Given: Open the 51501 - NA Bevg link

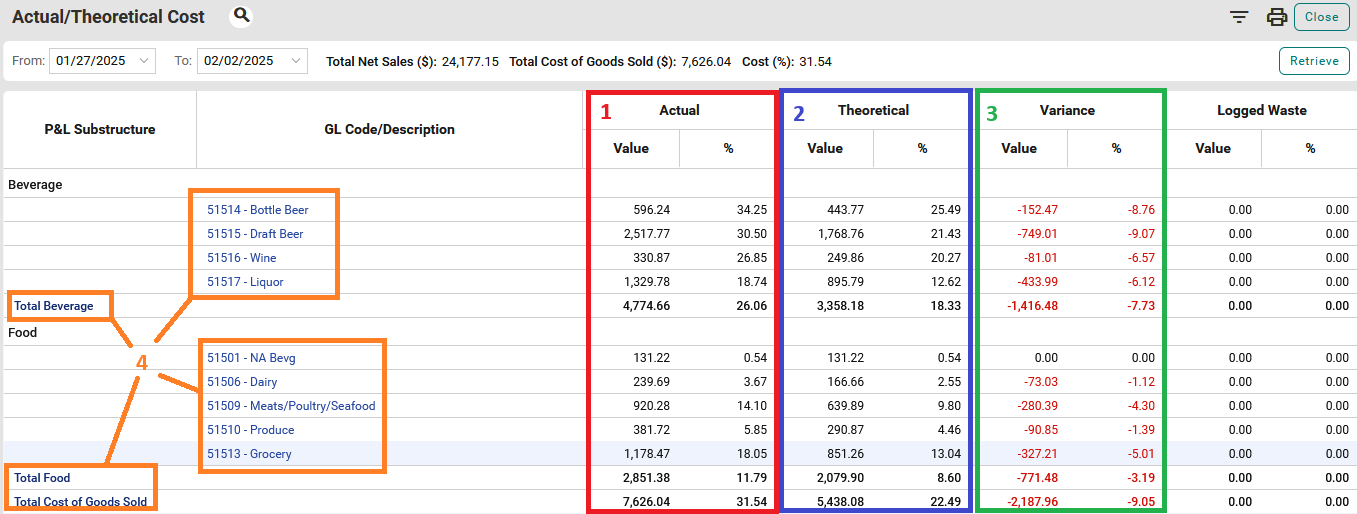Looking at the screenshot, I should (251, 358).
